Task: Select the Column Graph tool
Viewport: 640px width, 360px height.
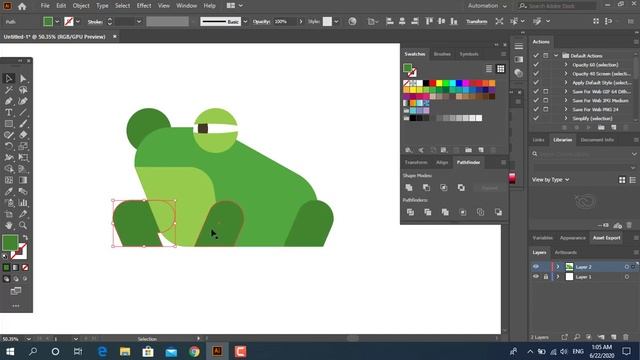Action: pyautogui.click(x=23, y=203)
